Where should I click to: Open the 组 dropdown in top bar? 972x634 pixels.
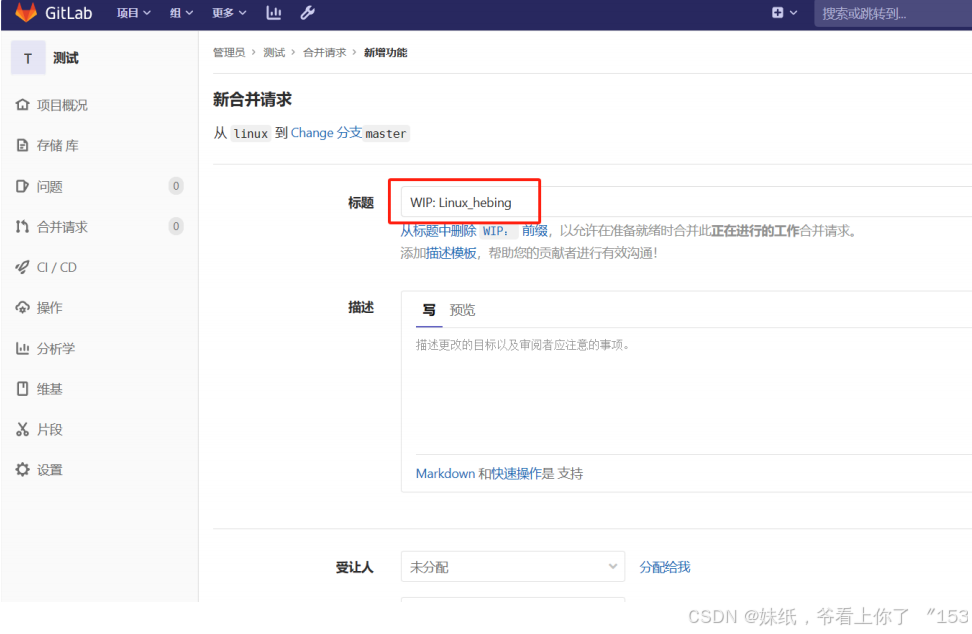click(181, 13)
